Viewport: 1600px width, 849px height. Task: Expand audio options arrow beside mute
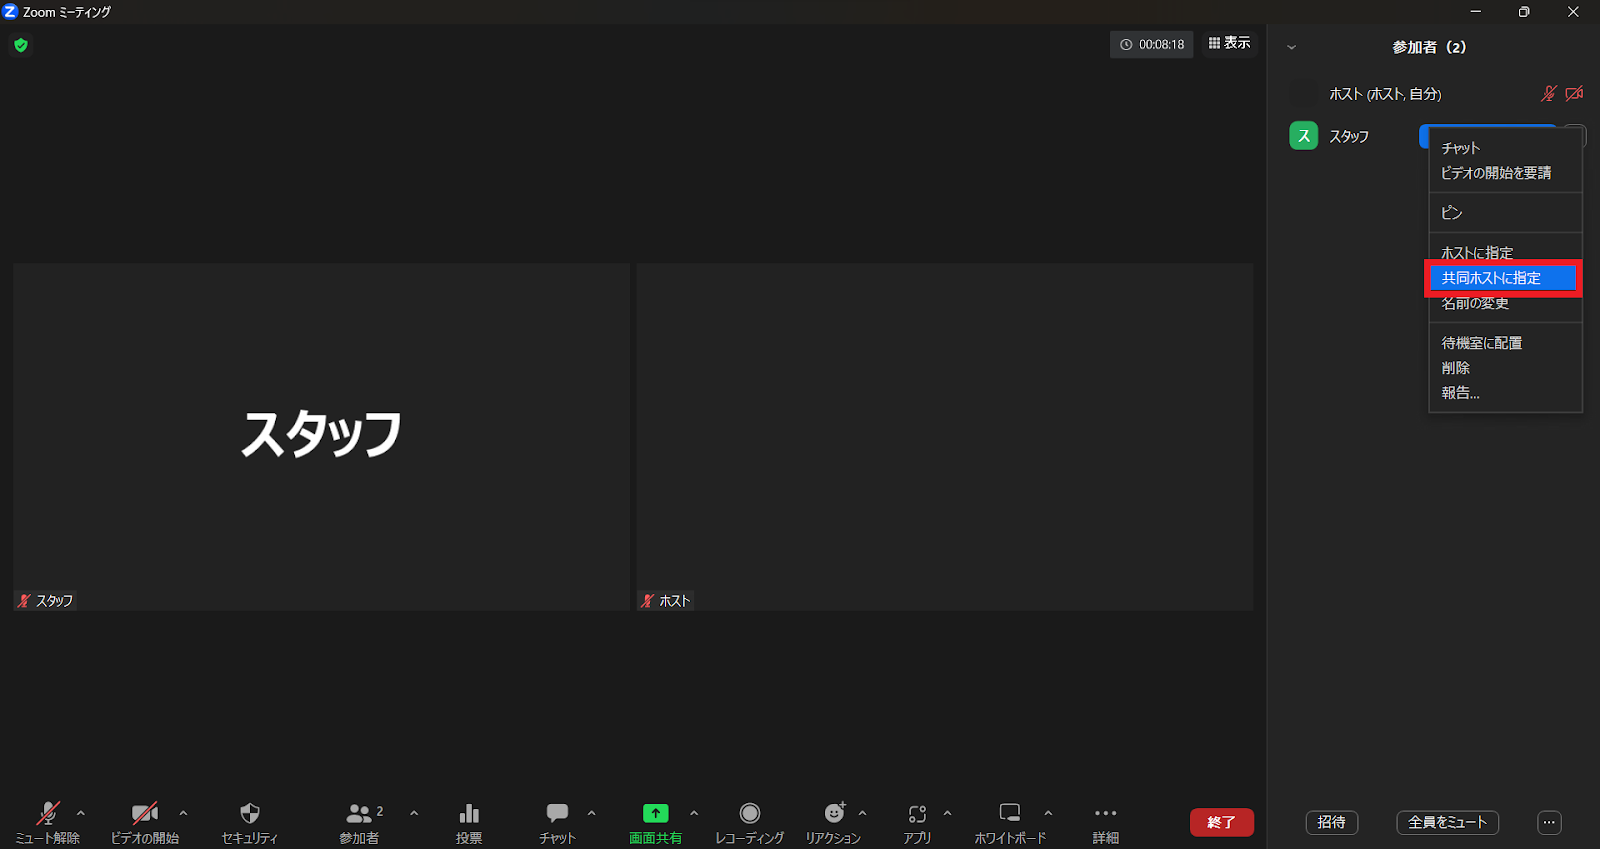pos(81,813)
